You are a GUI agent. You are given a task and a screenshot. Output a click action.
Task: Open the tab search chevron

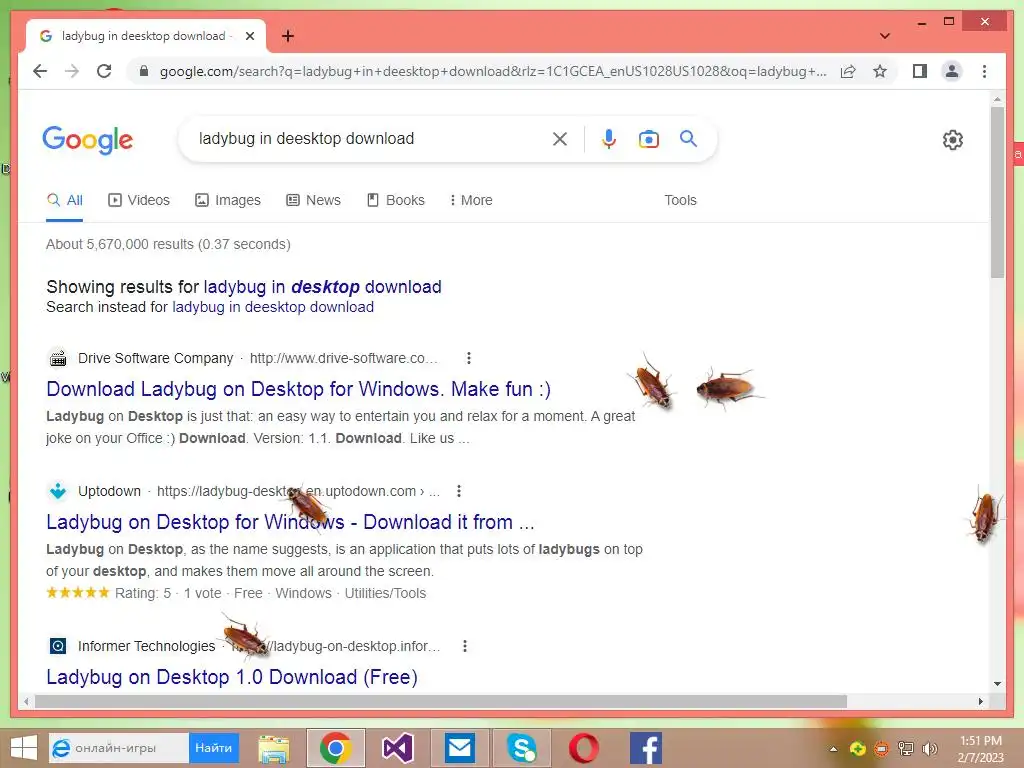click(x=884, y=36)
